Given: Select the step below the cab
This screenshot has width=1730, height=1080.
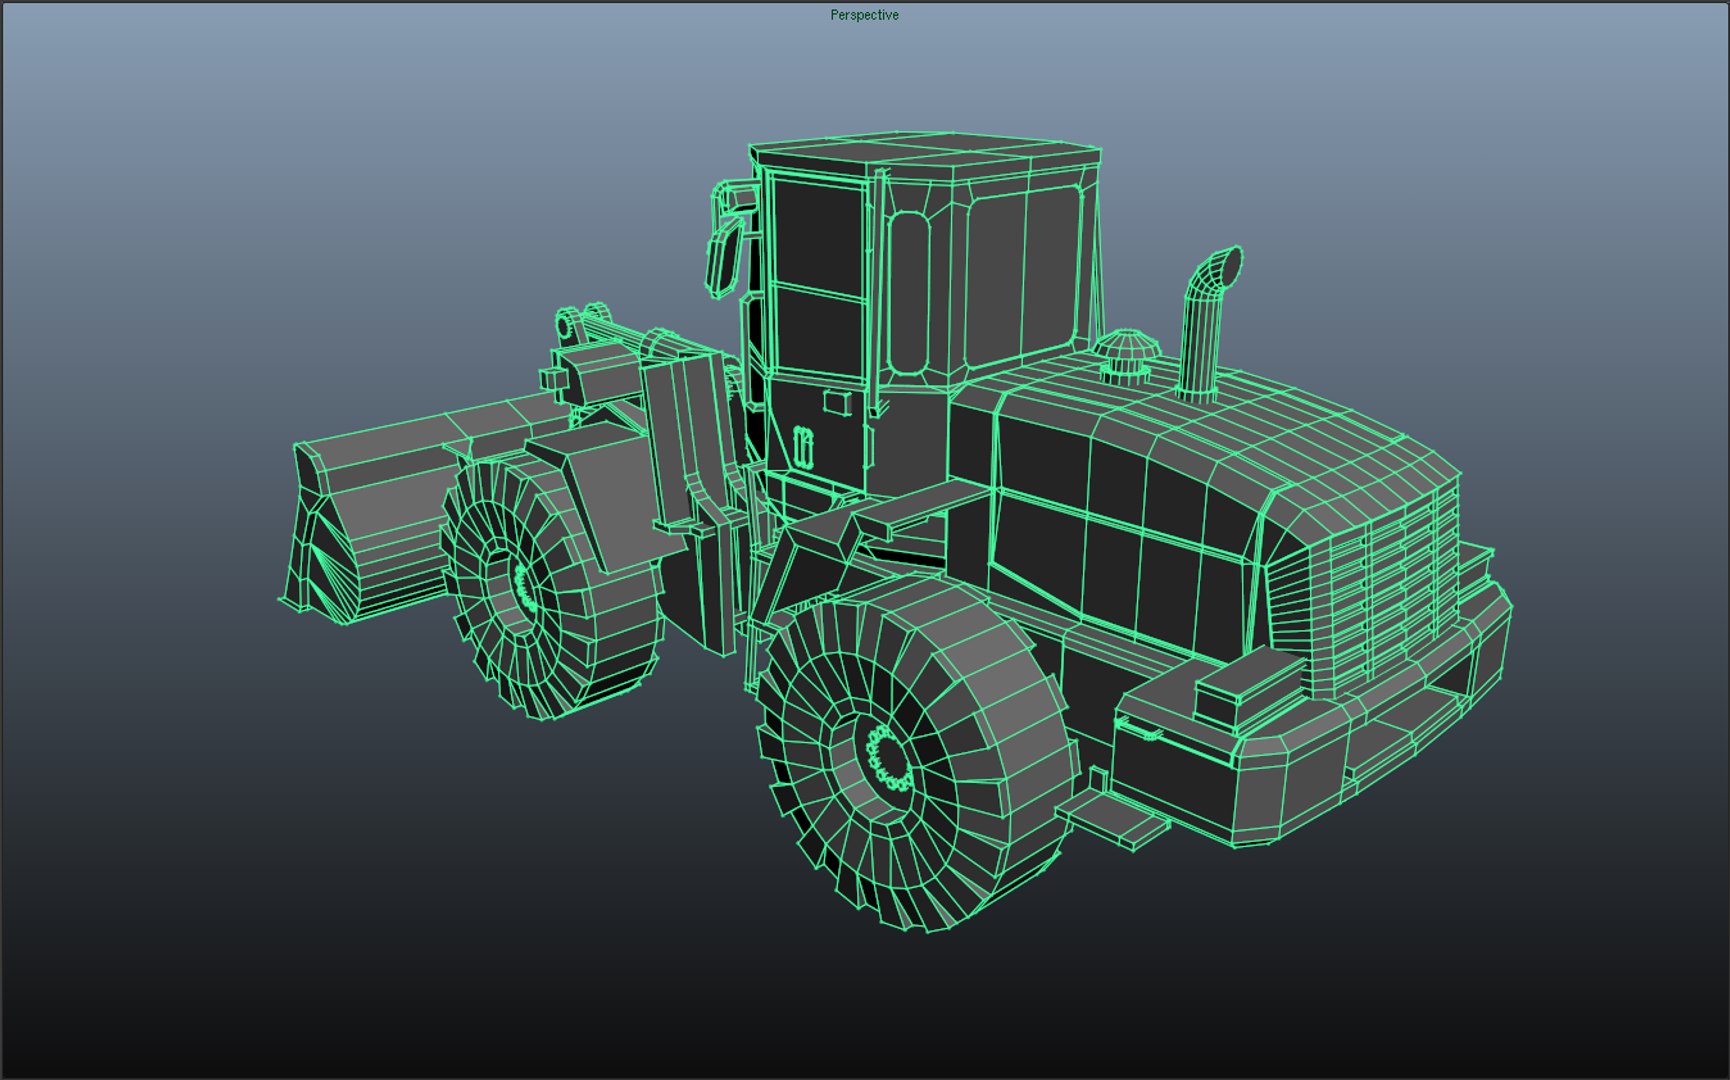Looking at the screenshot, I should pos(1113,817).
